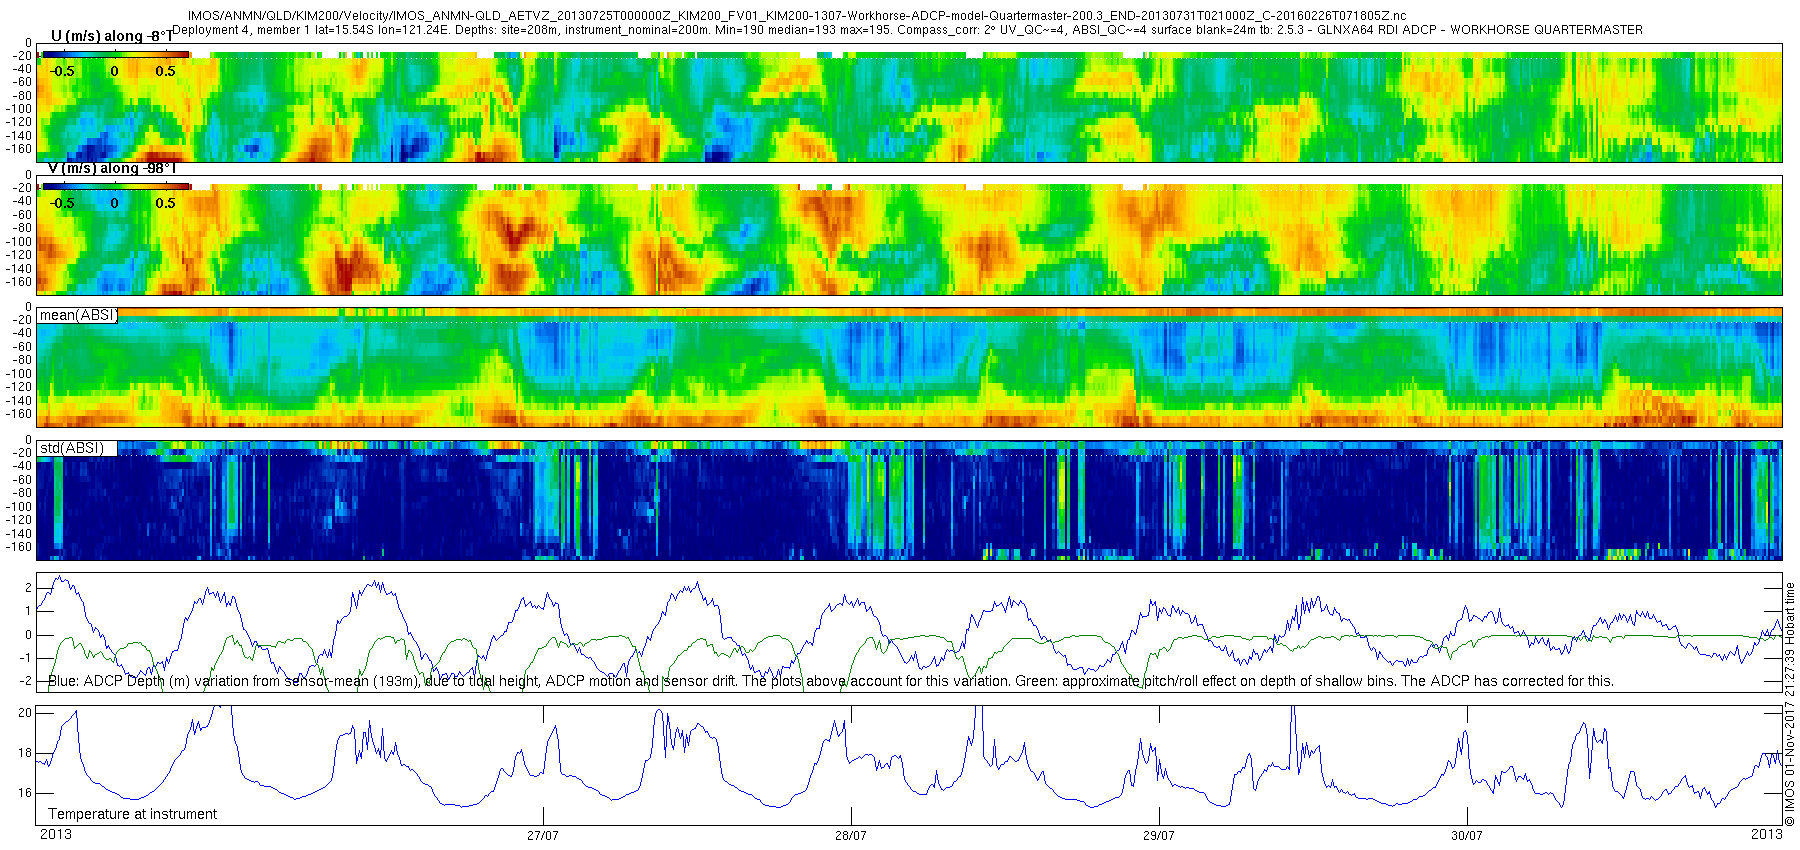Click the '16' tick on temperature axis
This screenshot has height=850, width=1800.
point(25,793)
